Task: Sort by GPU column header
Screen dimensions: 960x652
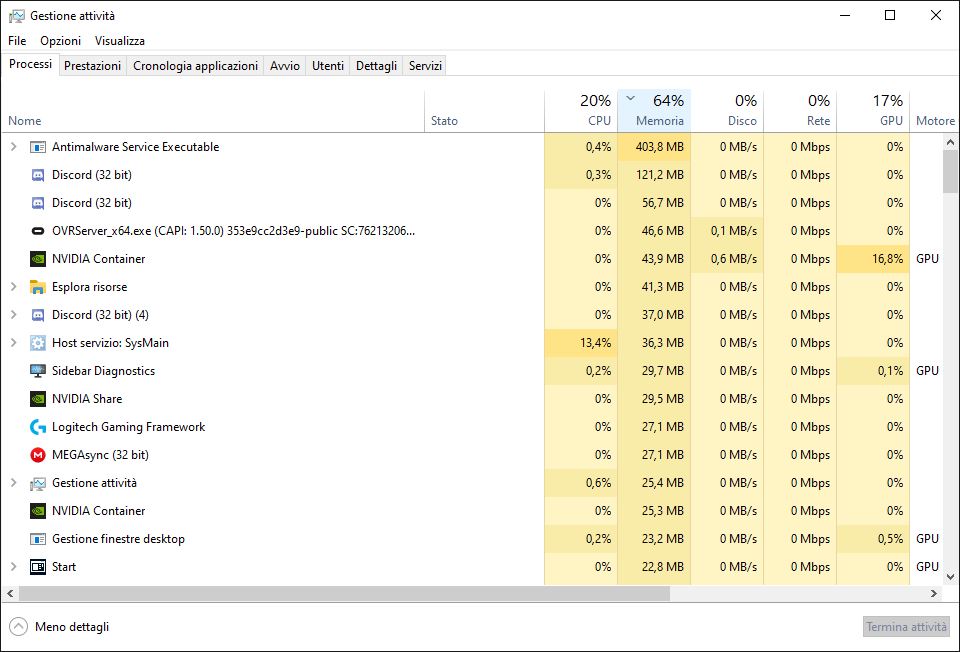Action: pyautogui.click(x=873, y=111)
